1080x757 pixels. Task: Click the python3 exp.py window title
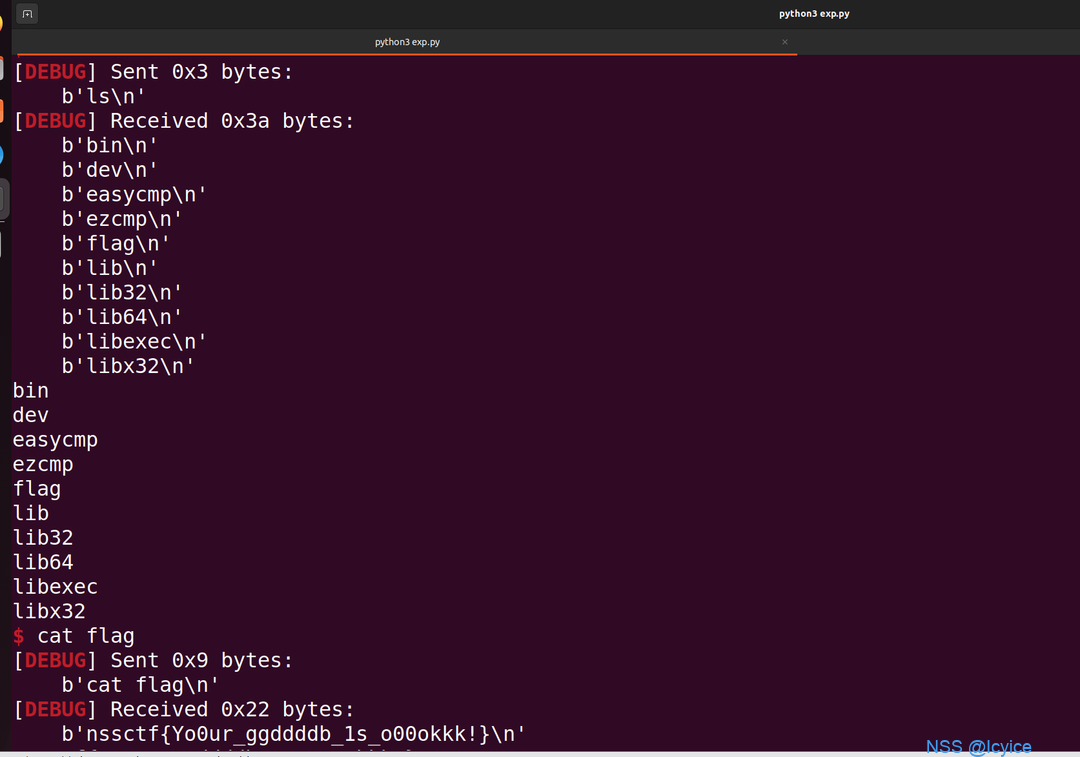[814, 14]
